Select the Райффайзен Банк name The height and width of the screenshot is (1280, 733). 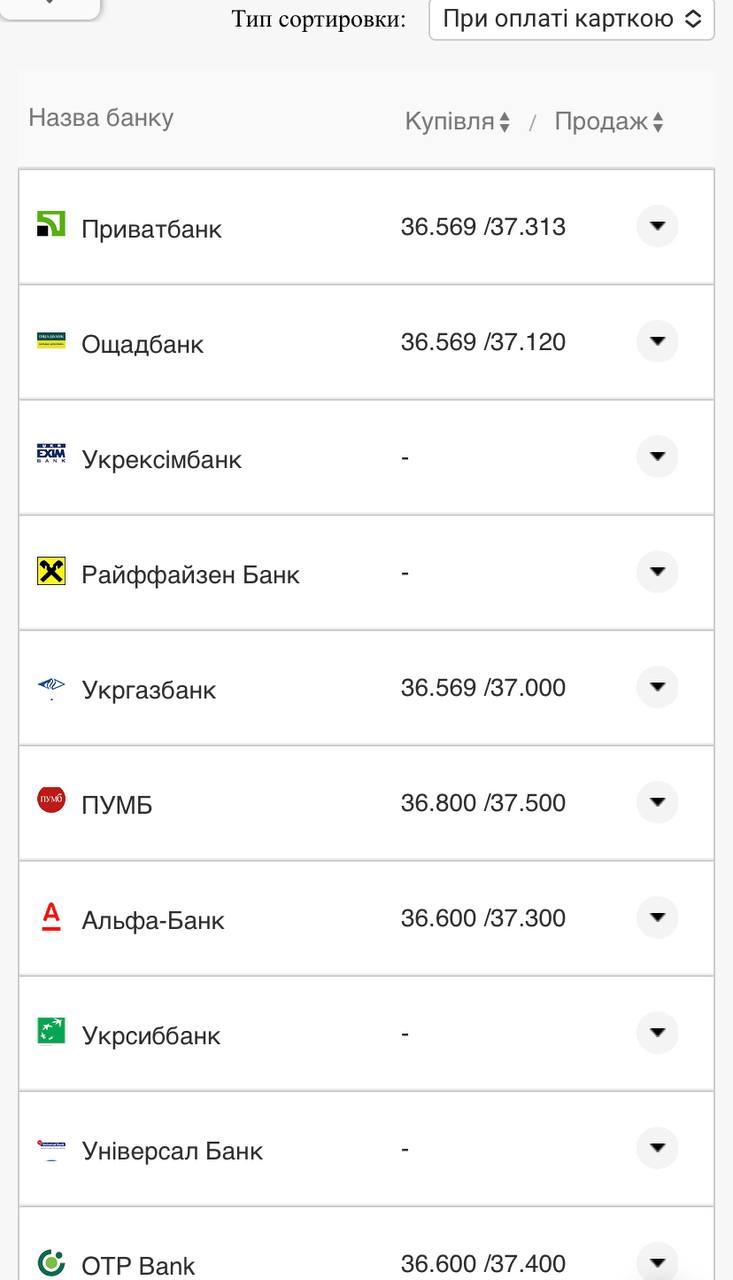click(190, 575)
